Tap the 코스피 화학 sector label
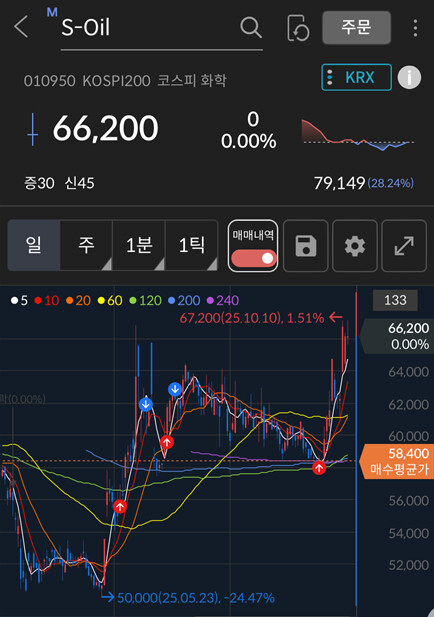Screen dimensions: 434x617 click(192, 81)
